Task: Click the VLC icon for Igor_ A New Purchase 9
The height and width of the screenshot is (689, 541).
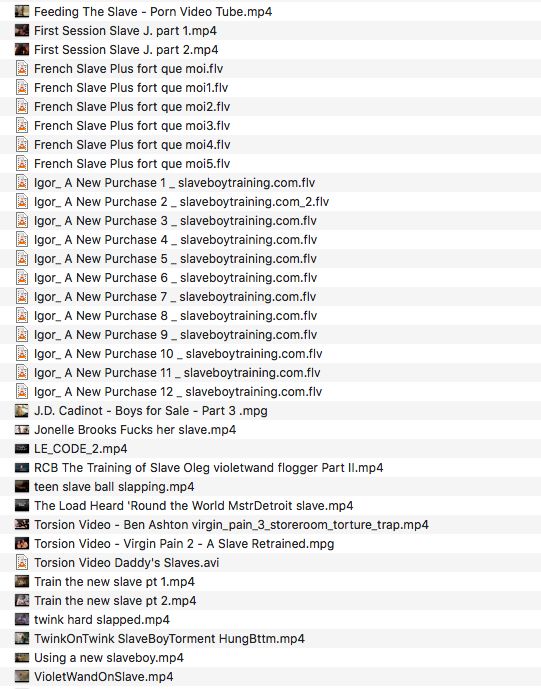Action: pyautogui.click(x=22, y=334)
